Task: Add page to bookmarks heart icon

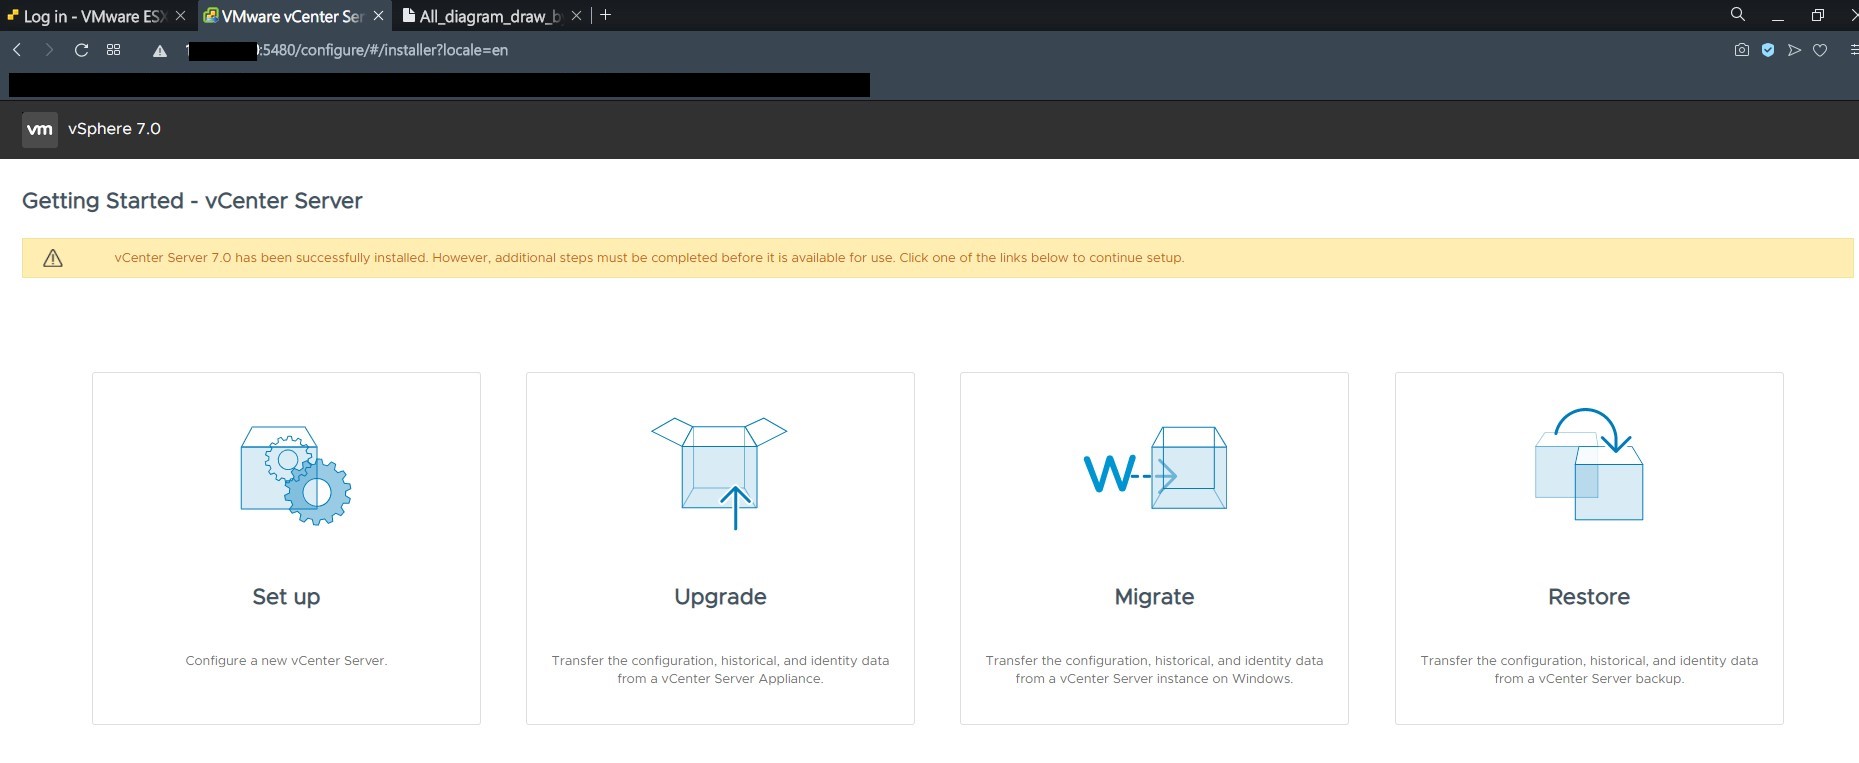Action: tap(1820, 50)
